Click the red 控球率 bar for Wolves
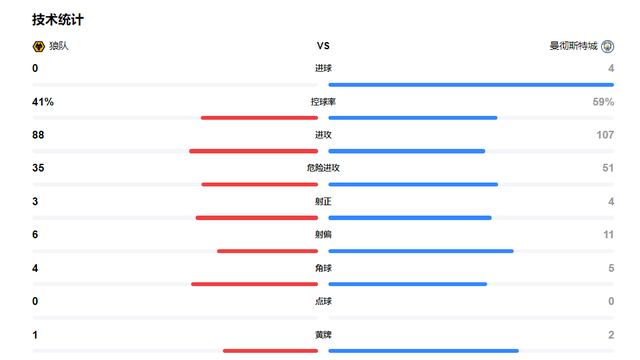 pos(259,118)
